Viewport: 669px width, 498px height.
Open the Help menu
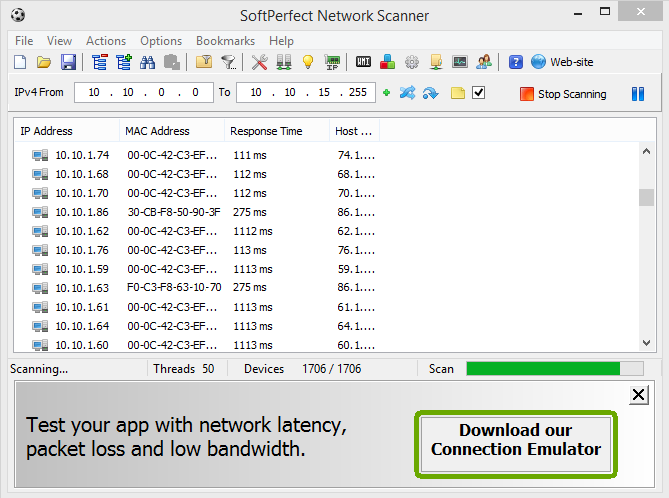pos(281,41)
